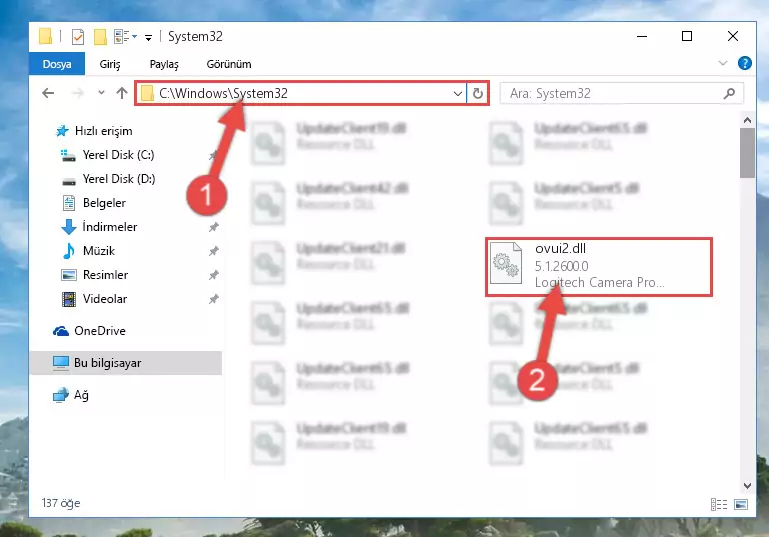Click the 137 öğe status bar text
Image resolution: width=769 pixels, height=537 pixels.
coord(61,503)
